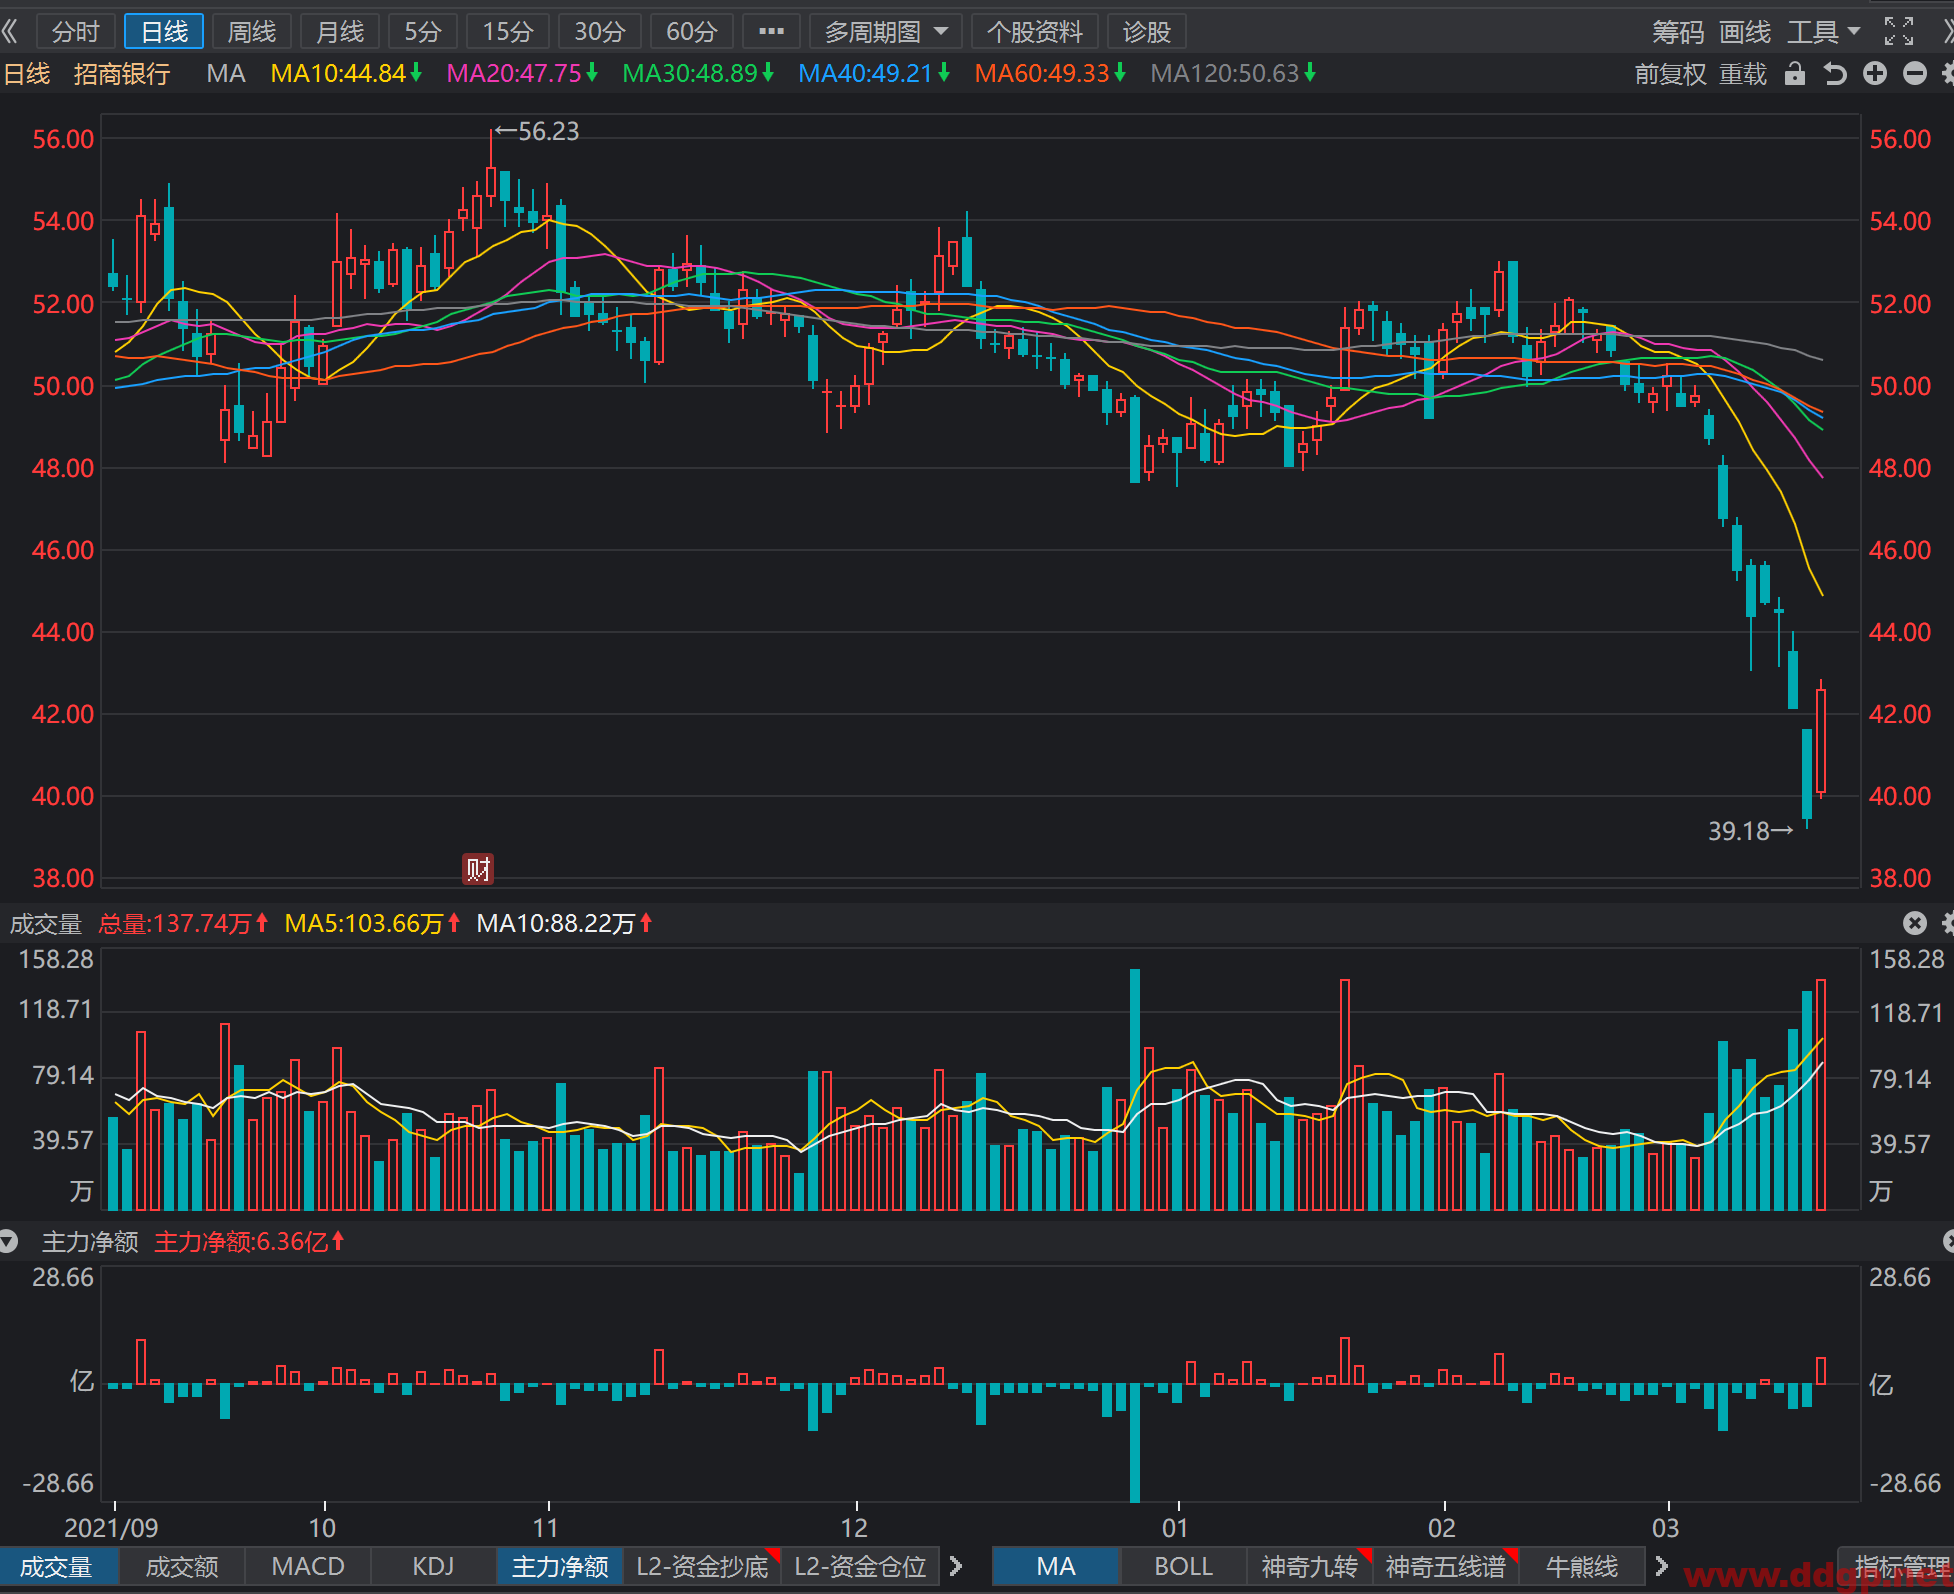The height and width of the screenshot is (1594, 1954).
Task: Select the 神奇九转 overlay tab
Action: coord(1309,1566)
